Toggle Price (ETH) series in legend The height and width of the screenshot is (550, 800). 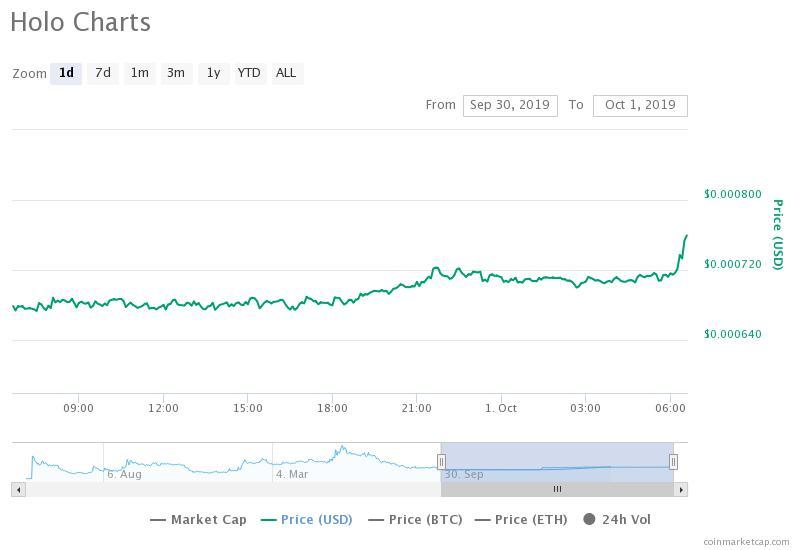[521, 519]
